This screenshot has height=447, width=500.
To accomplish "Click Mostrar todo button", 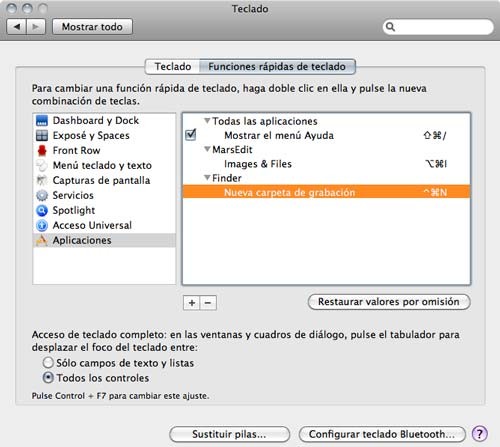I will point(92,27).
